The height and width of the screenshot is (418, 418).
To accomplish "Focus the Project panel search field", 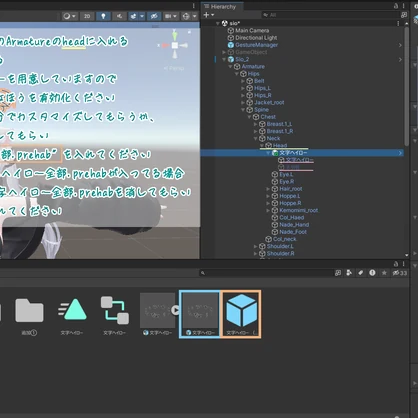I will pyautogui.click(x=266, y=273).
